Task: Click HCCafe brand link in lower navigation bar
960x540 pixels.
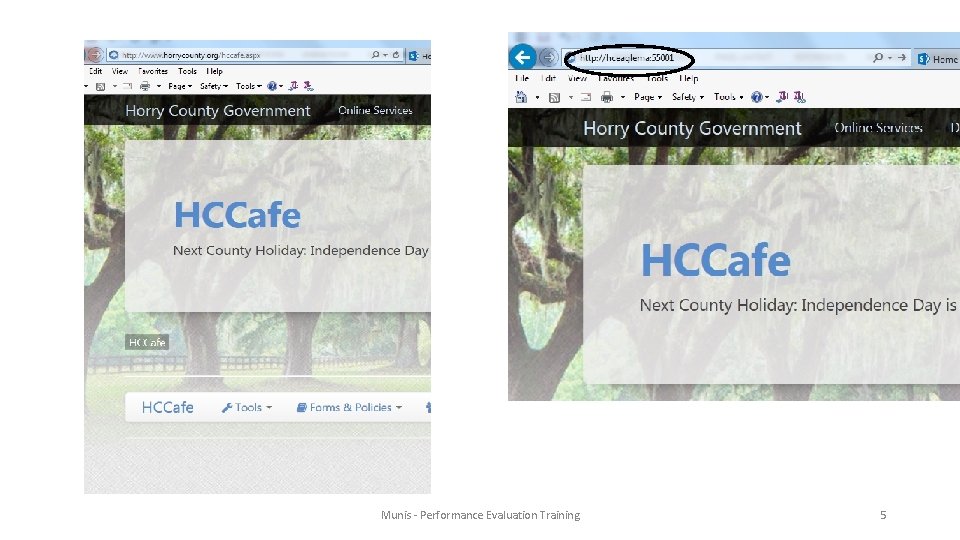Action: (x=167, y=407)
